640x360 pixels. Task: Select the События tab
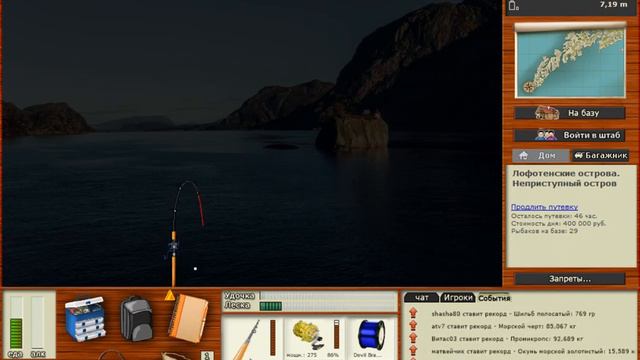(x=494, y=298)
